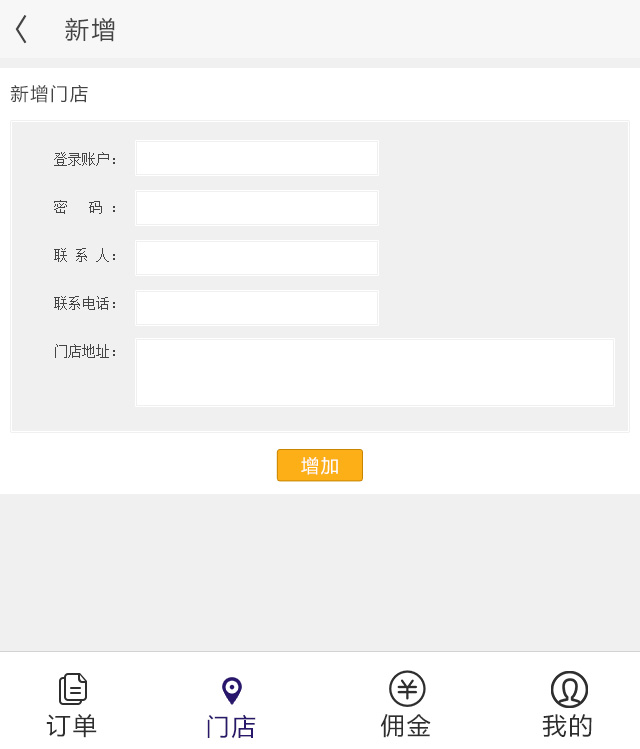
Task: Select the 联系人 text box
Action: 257,257
